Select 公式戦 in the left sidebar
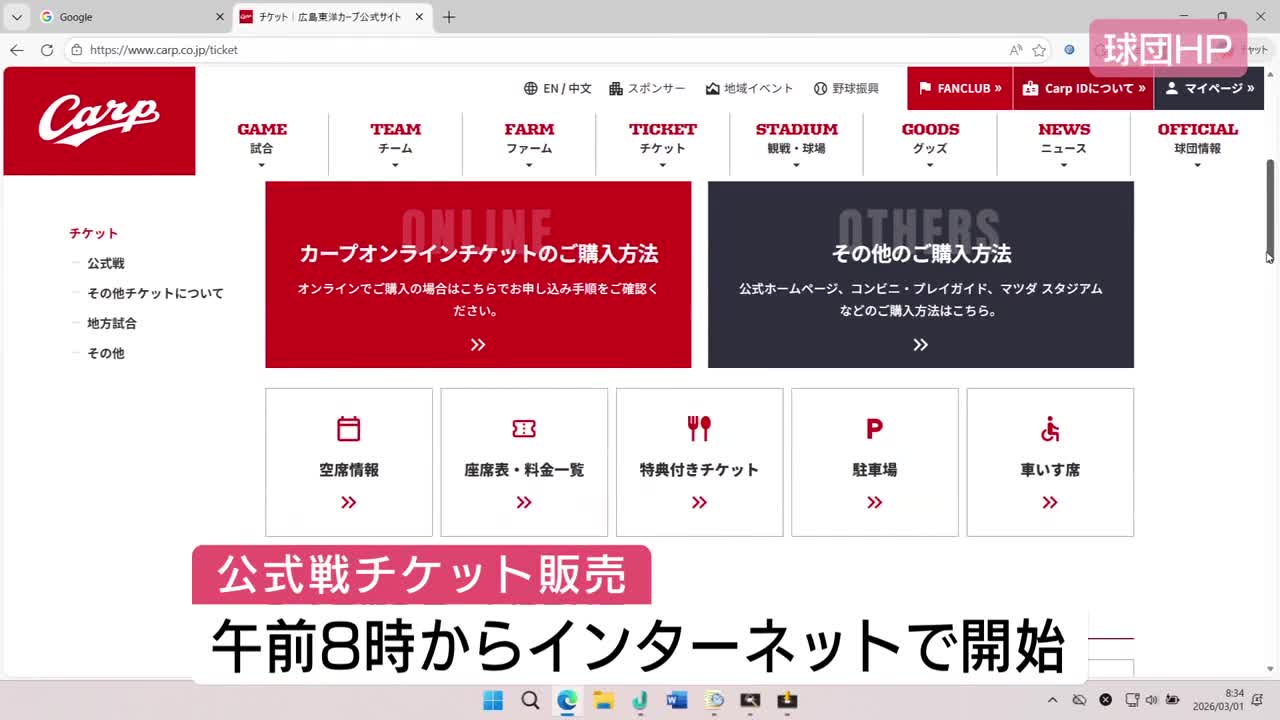Screen dimensions: 1280x720 coord(106,263)
